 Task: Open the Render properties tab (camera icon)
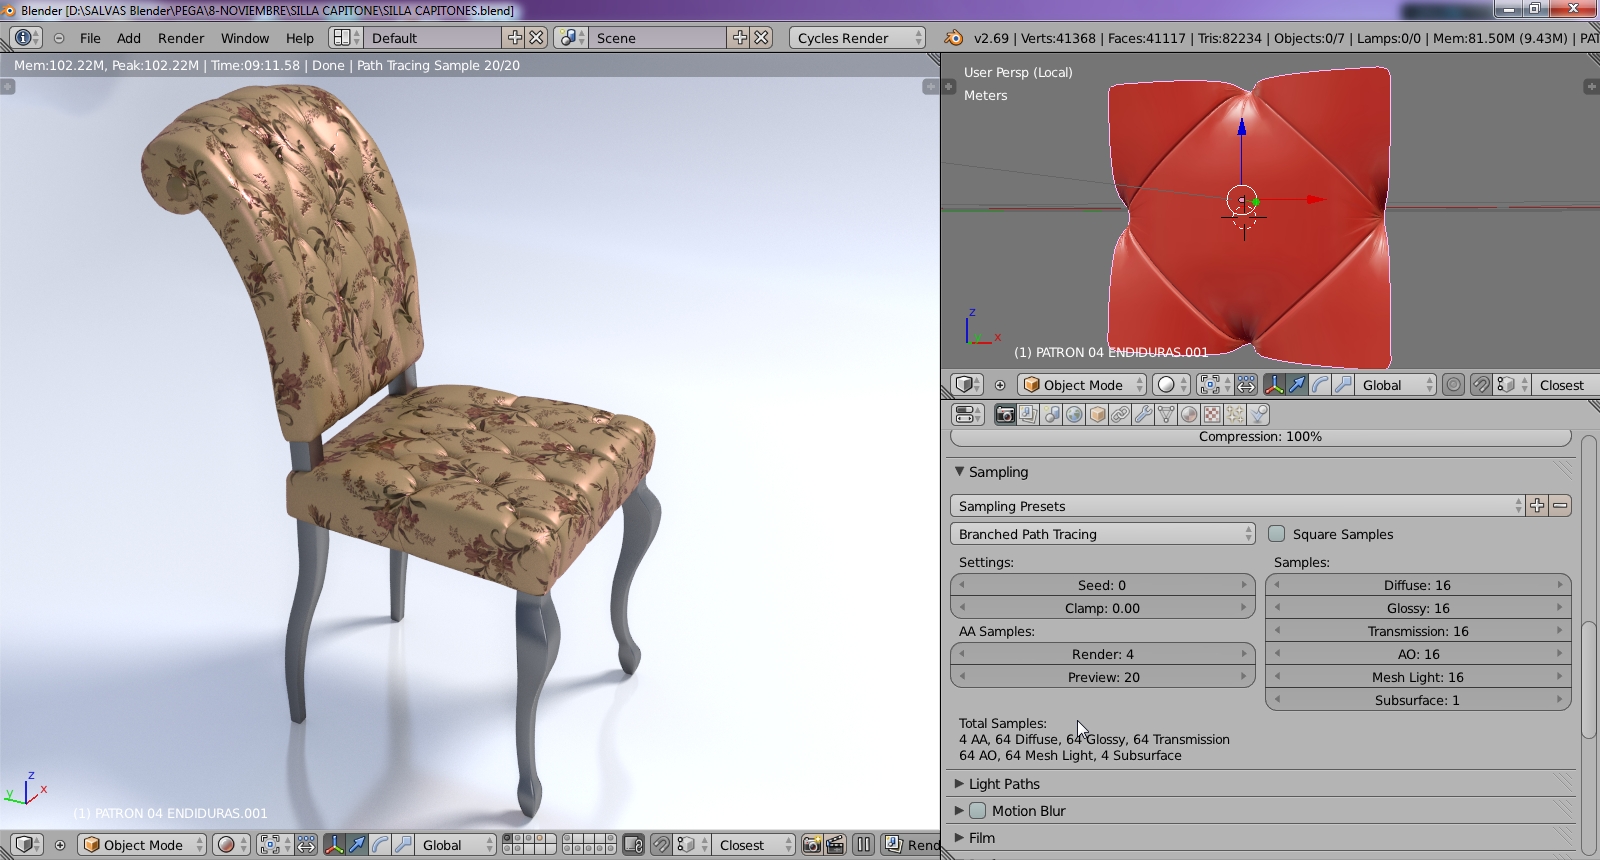tap(1005, 414)
